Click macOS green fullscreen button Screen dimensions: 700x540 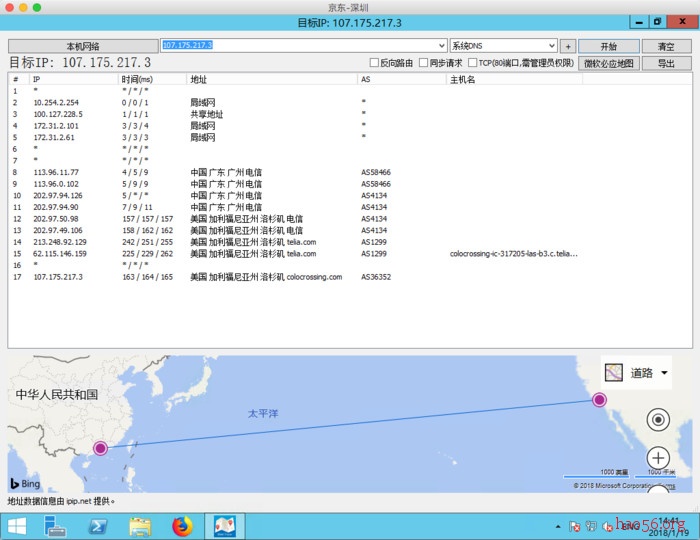(x=37, y=7)
